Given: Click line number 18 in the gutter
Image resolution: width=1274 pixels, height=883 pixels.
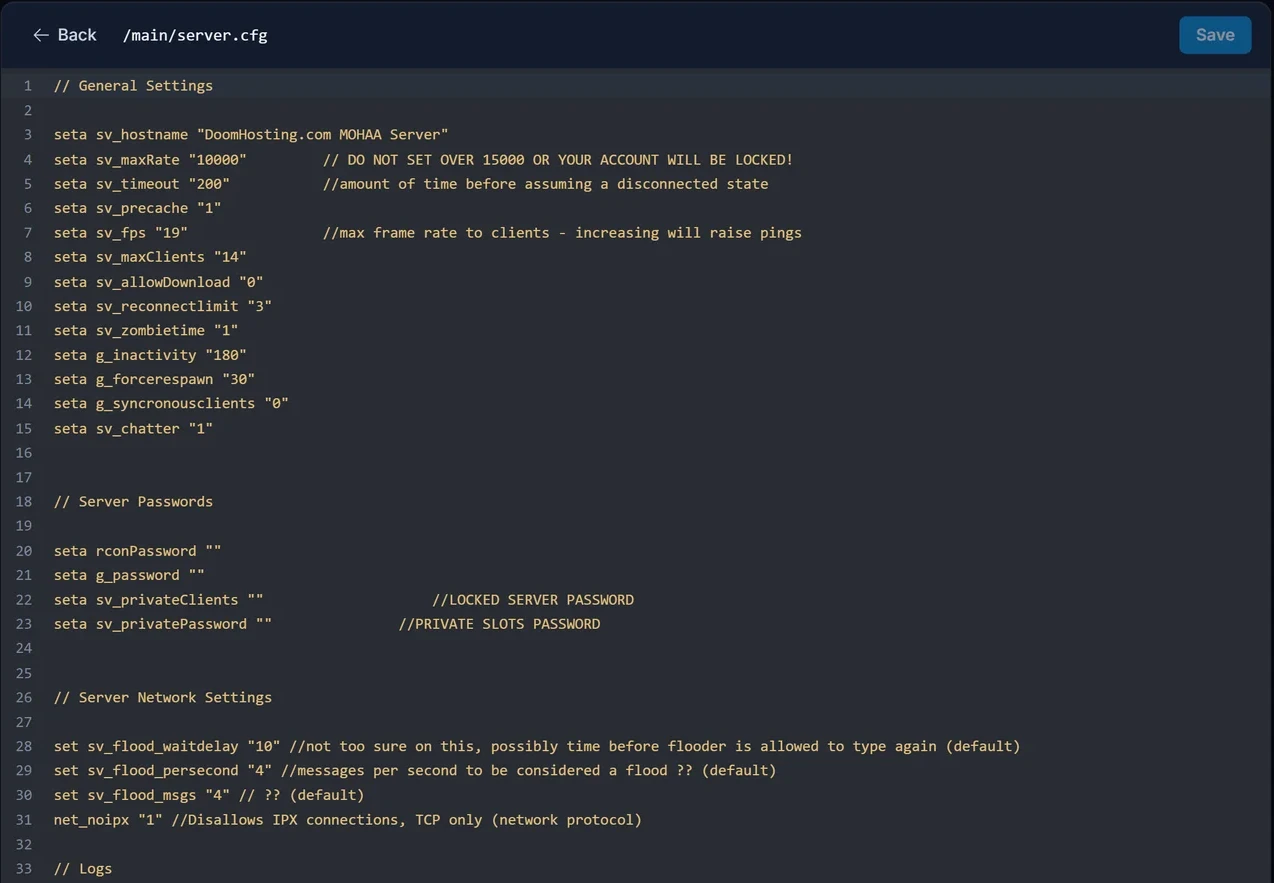Looking at the screenshot, I should 24,502.
